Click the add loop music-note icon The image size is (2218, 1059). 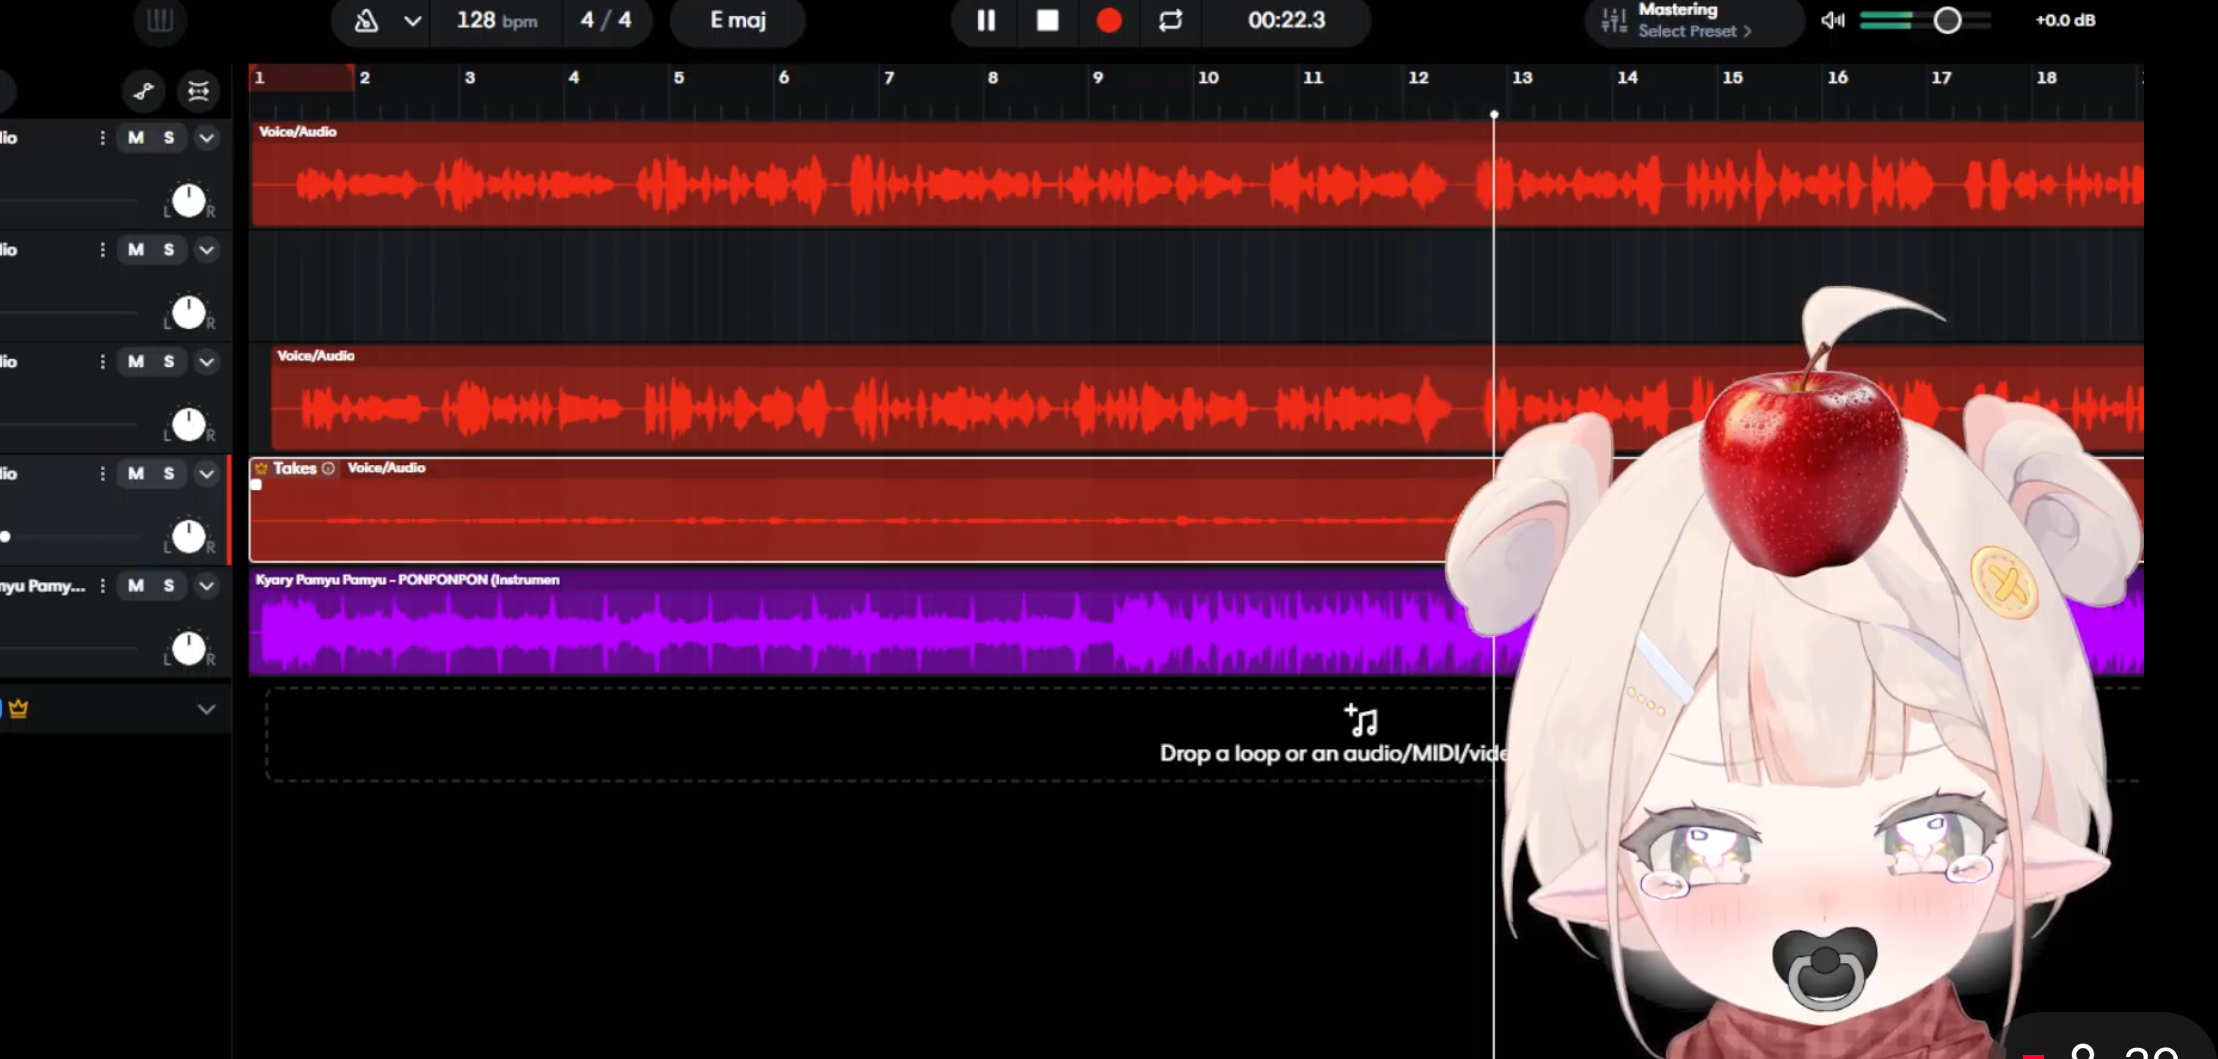1361,719
